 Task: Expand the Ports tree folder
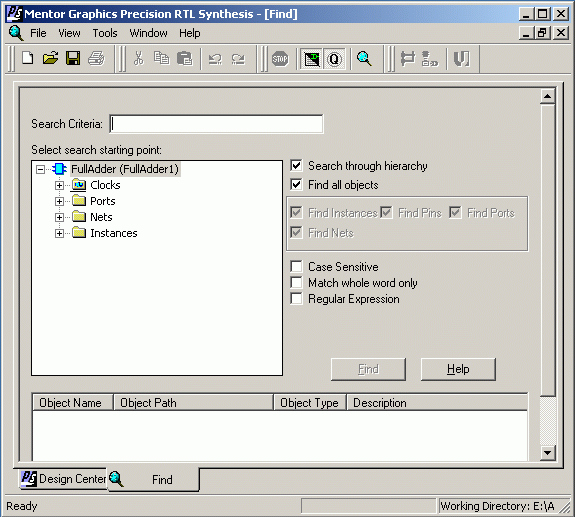tap(59, 201)
